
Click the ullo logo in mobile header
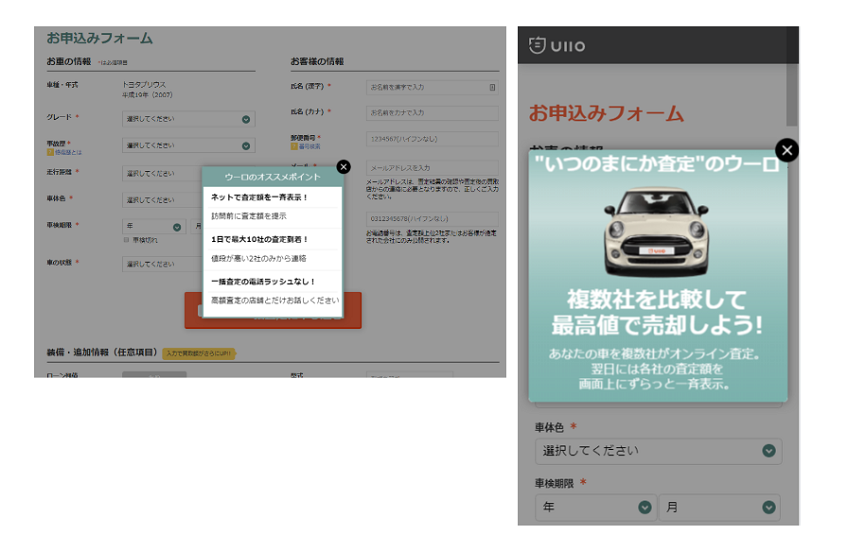[x=558, y=45]
